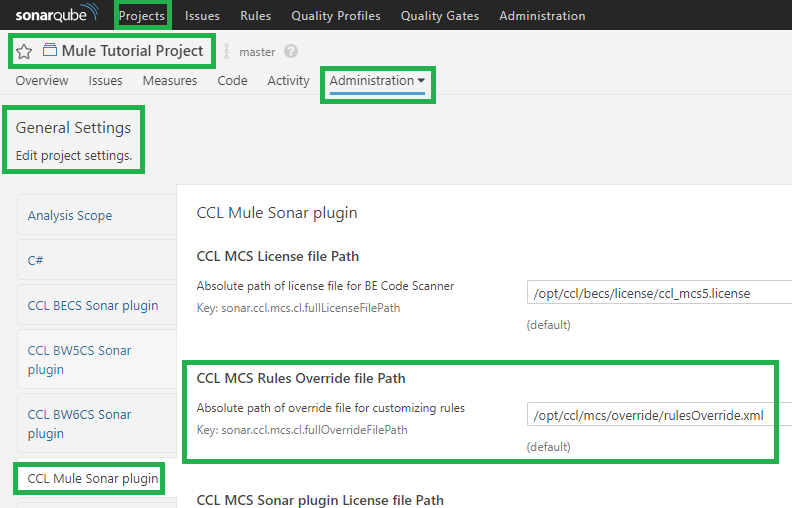Favorite the project with the star icon

[24, 52]
